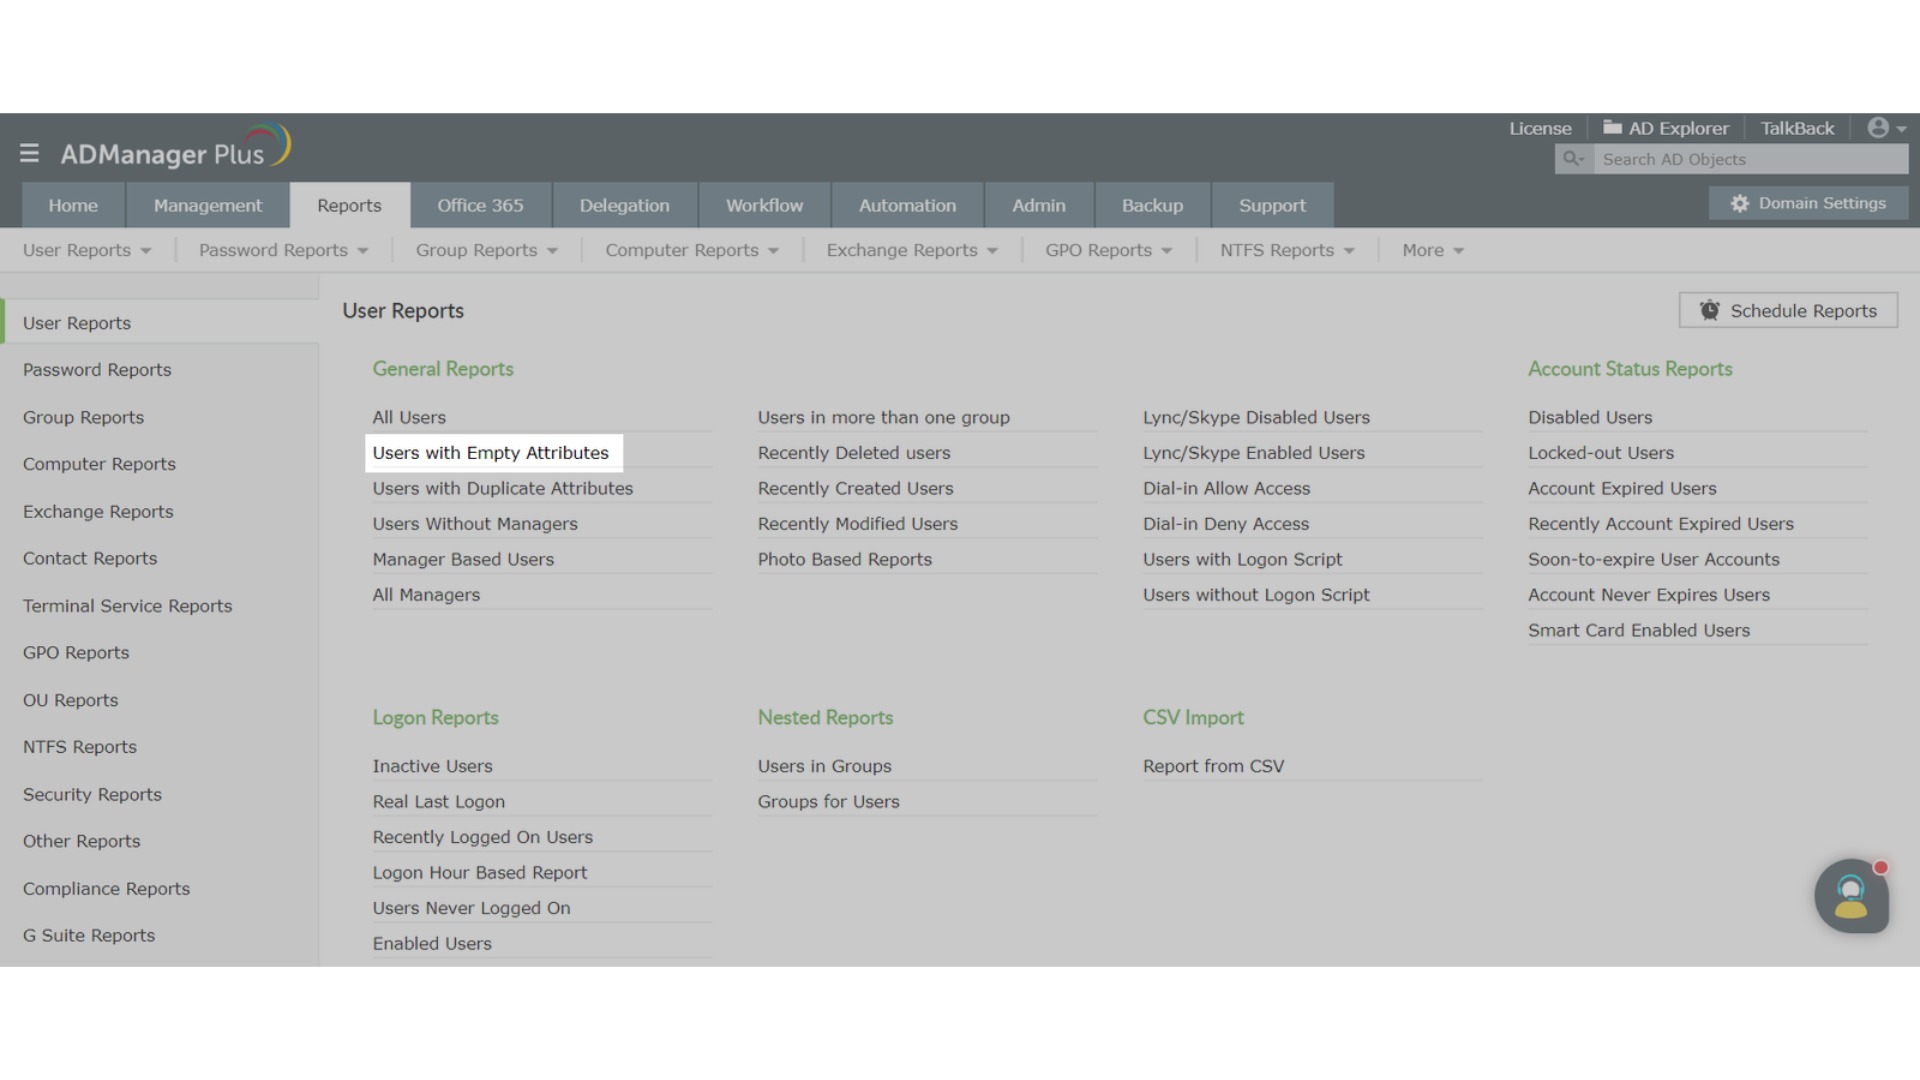This screenshot has height=1080, width=1920.
Task: Click the TalkBack link
Action: 1797,128
